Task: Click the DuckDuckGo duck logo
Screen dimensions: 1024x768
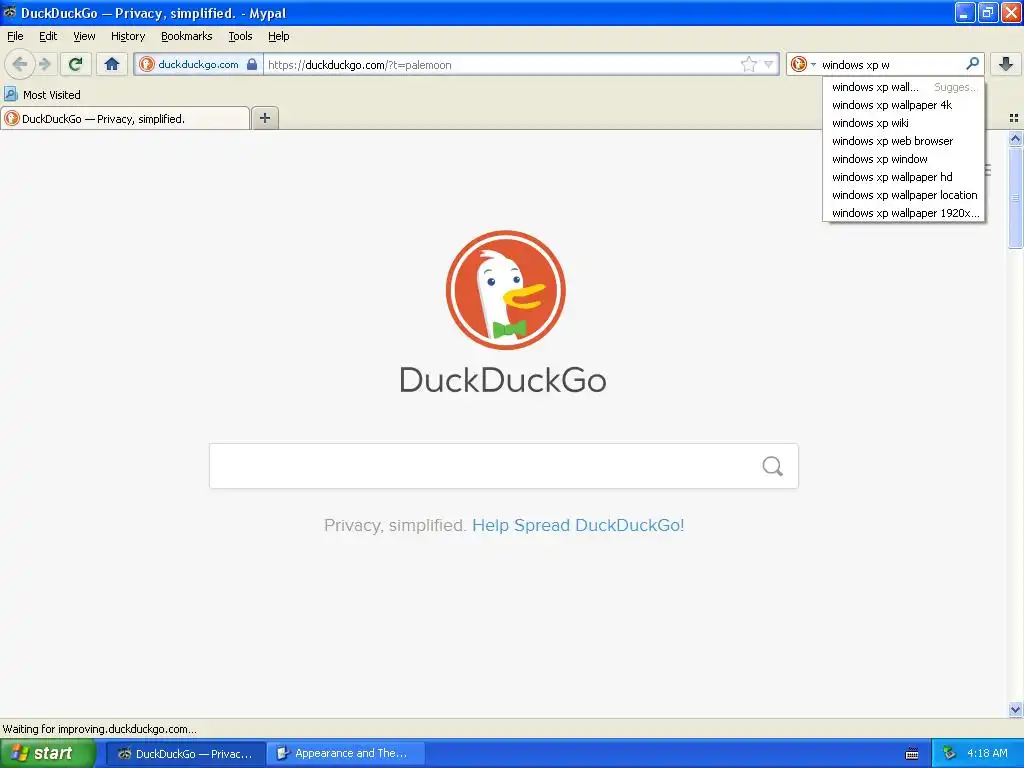Action: click(505, 289)
